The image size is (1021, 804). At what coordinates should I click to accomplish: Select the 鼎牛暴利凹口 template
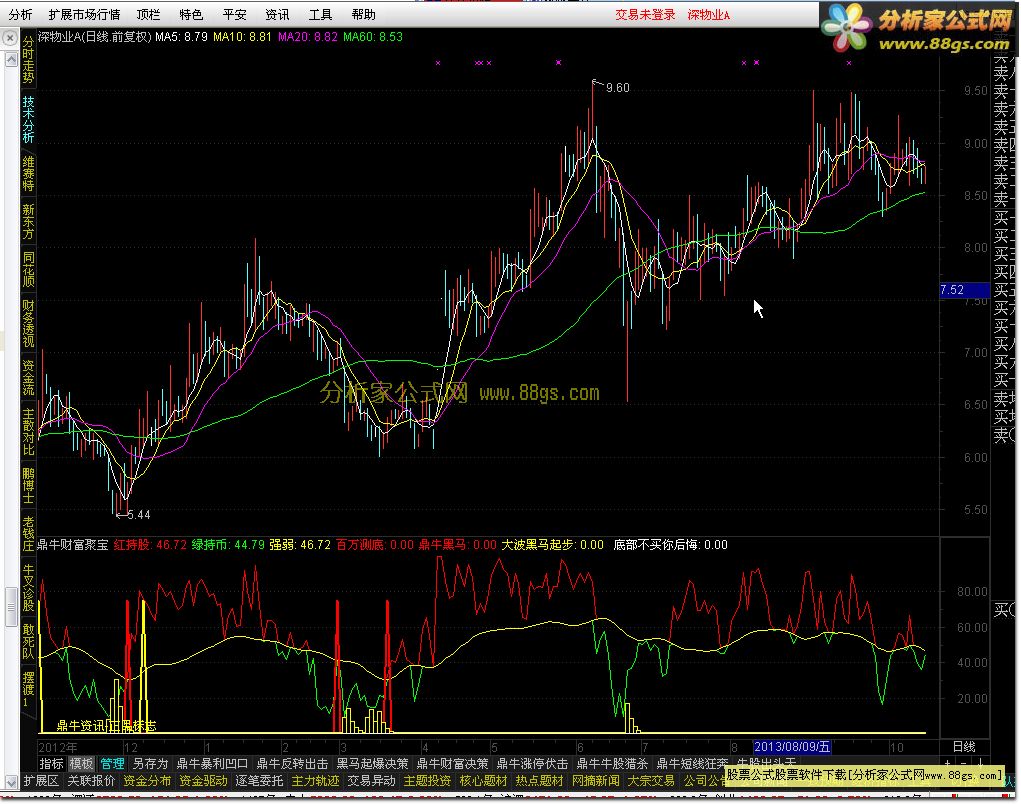coord(212,763)
